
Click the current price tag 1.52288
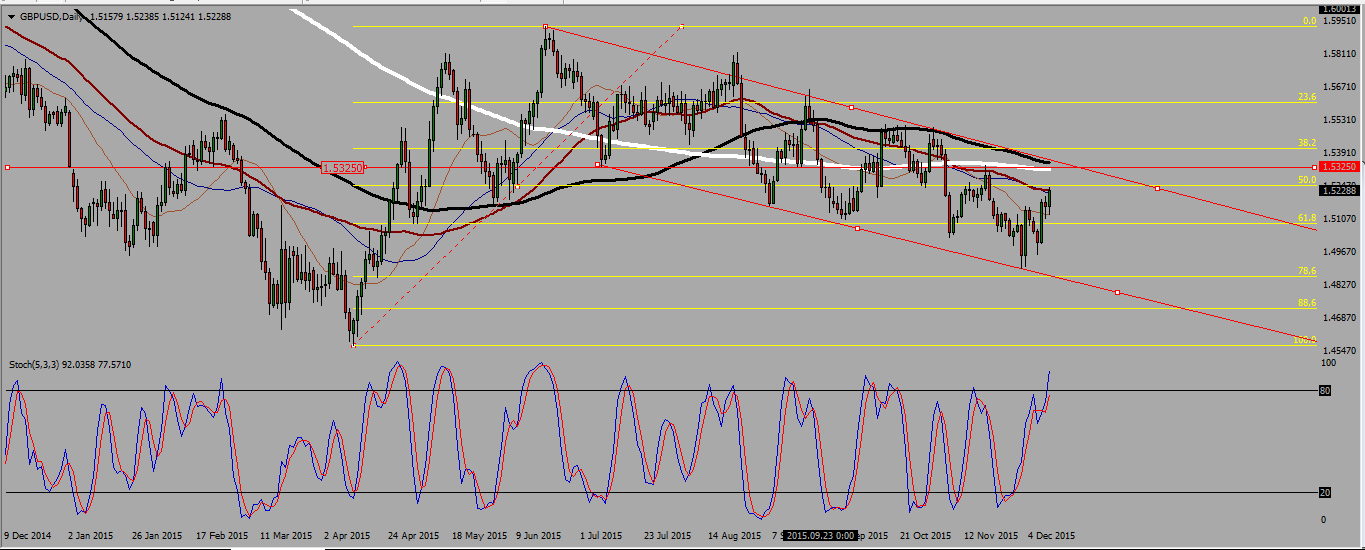click(x=1339, y=190)
